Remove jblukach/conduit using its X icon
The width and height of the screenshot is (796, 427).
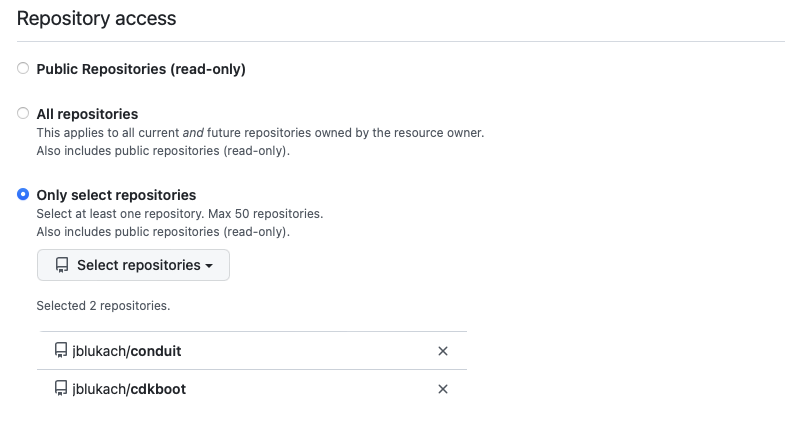[443, 351]
